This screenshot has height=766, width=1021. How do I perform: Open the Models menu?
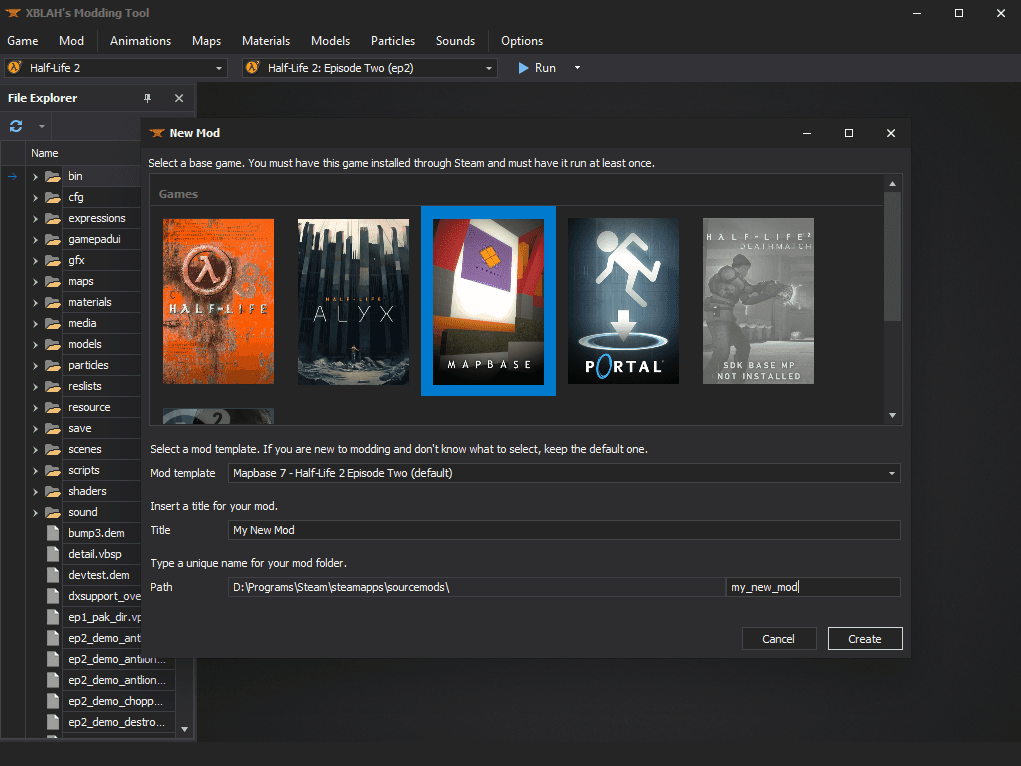point(330,41)
